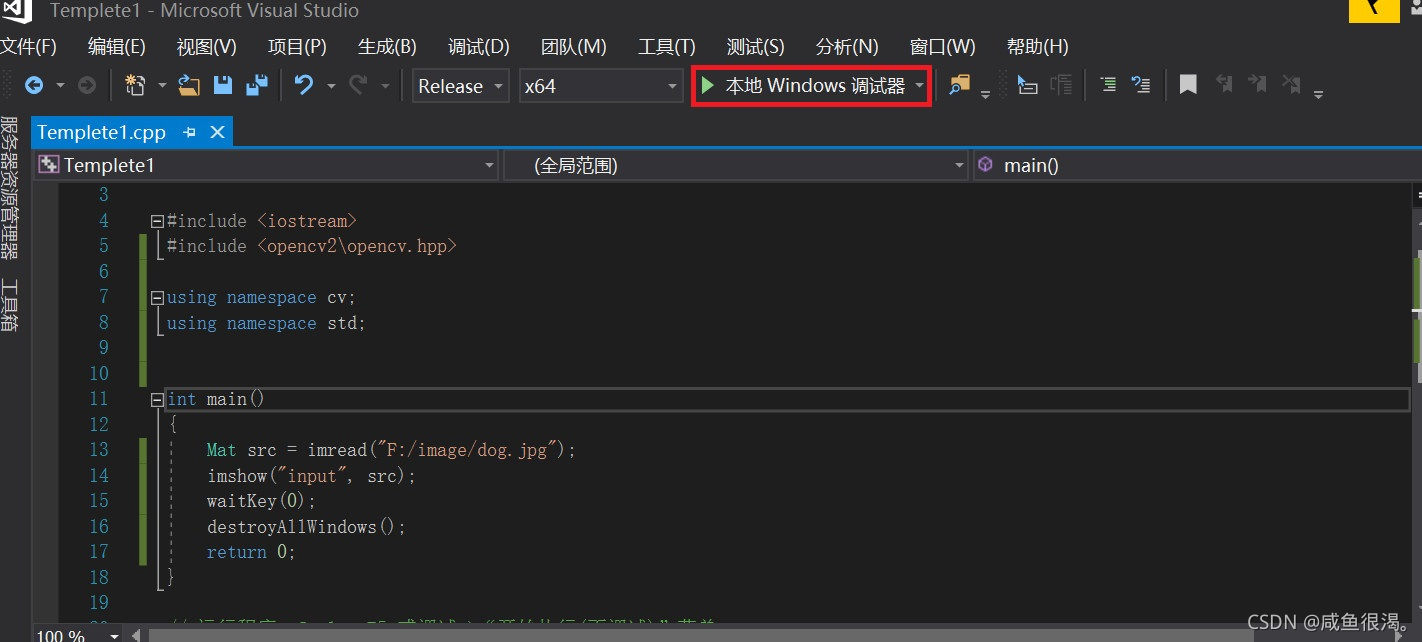Click the imread("F:/image/dog.jpg") code line
The height and width of the screenshot is (642, 1422).
click(x=392, y=450)
